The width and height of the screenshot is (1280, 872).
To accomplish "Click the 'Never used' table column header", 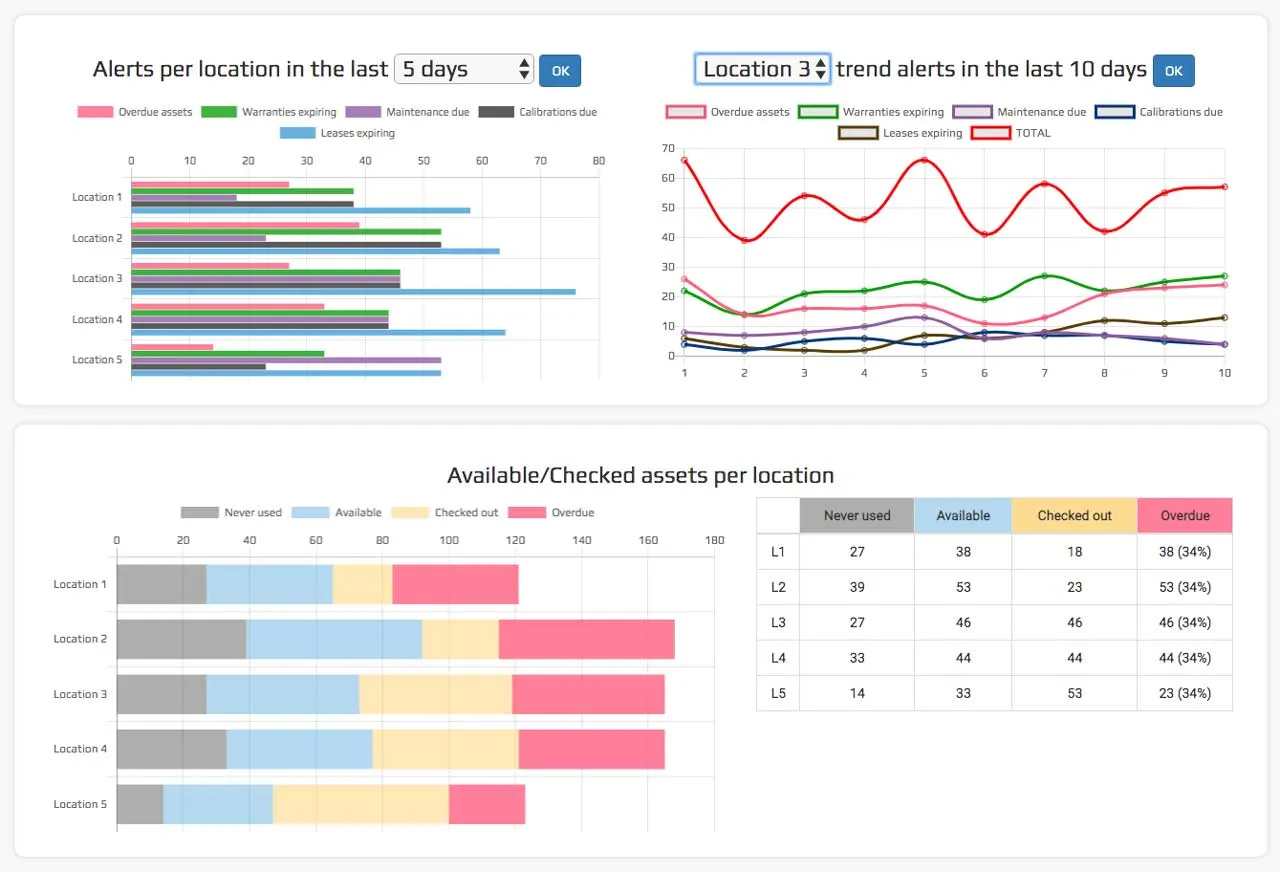I will (857, 516).
